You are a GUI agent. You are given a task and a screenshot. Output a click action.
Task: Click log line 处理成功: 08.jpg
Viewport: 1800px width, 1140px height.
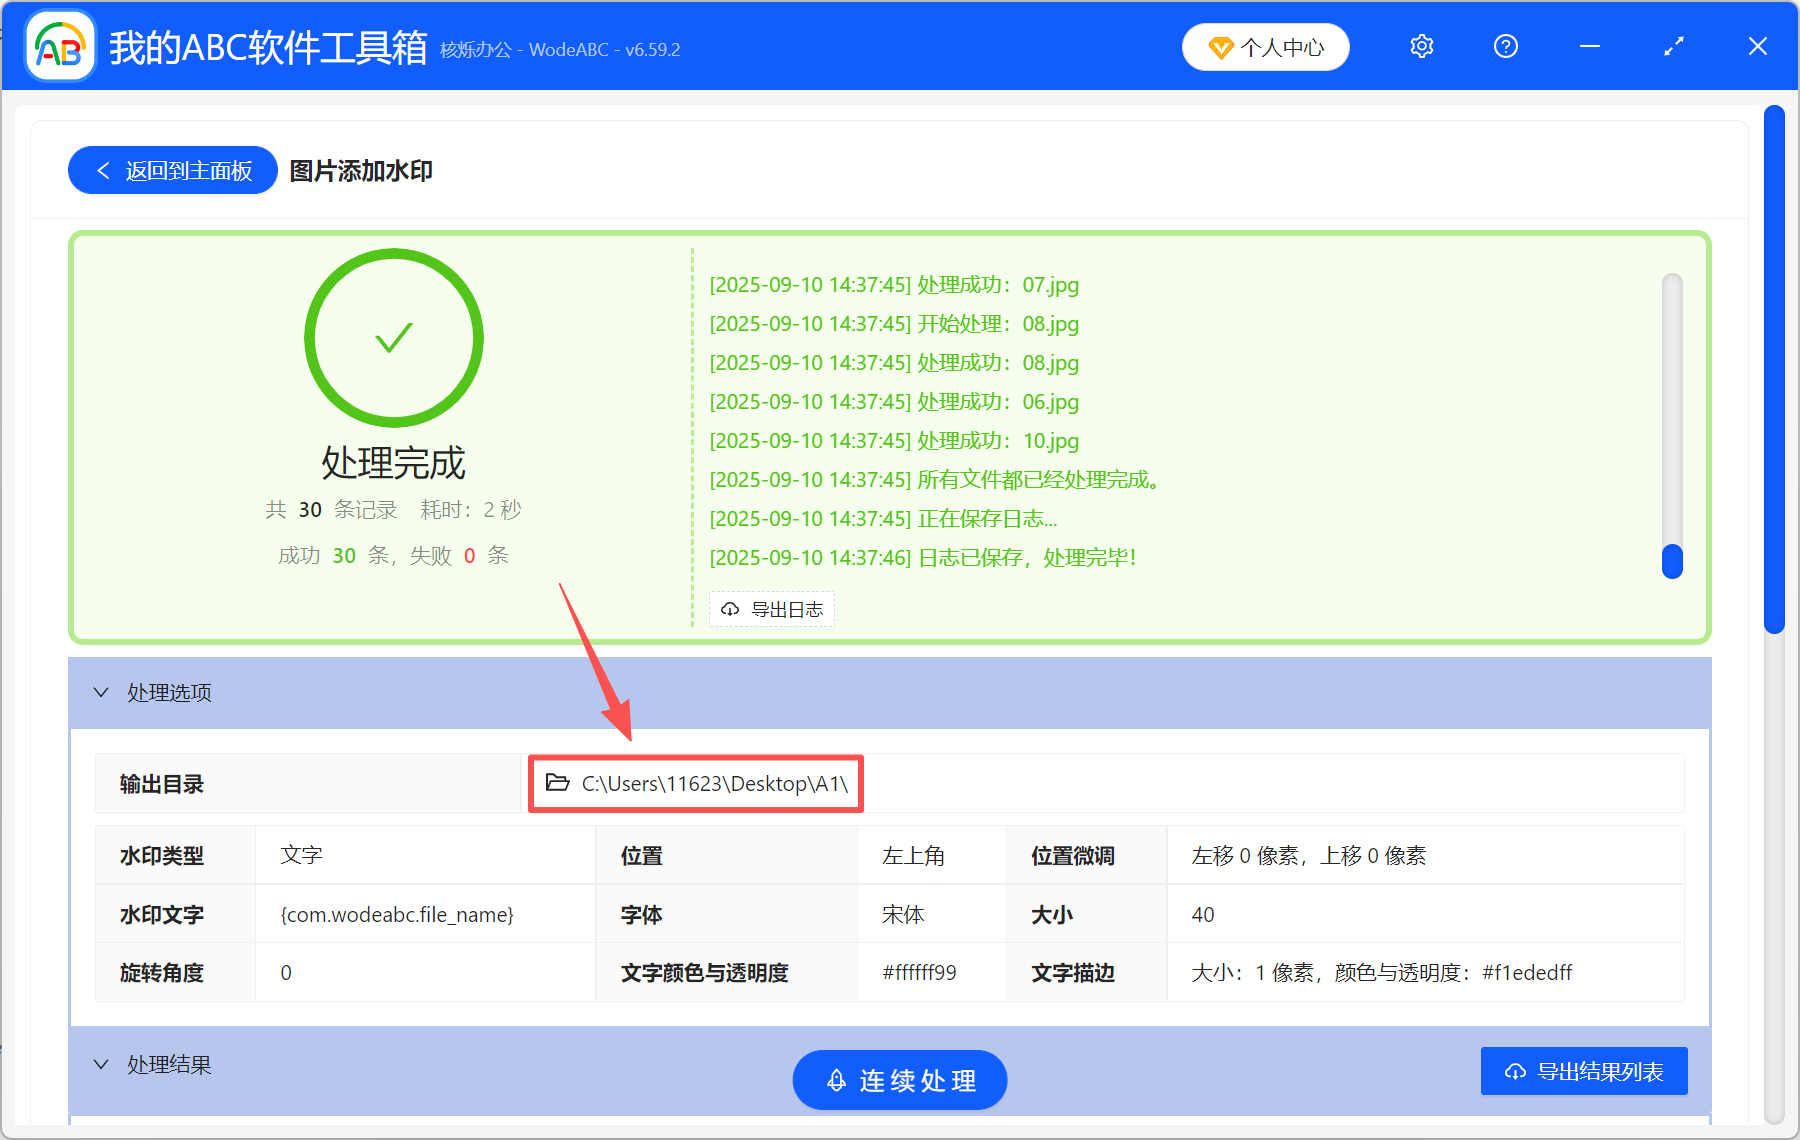click(x=894, y=363)
